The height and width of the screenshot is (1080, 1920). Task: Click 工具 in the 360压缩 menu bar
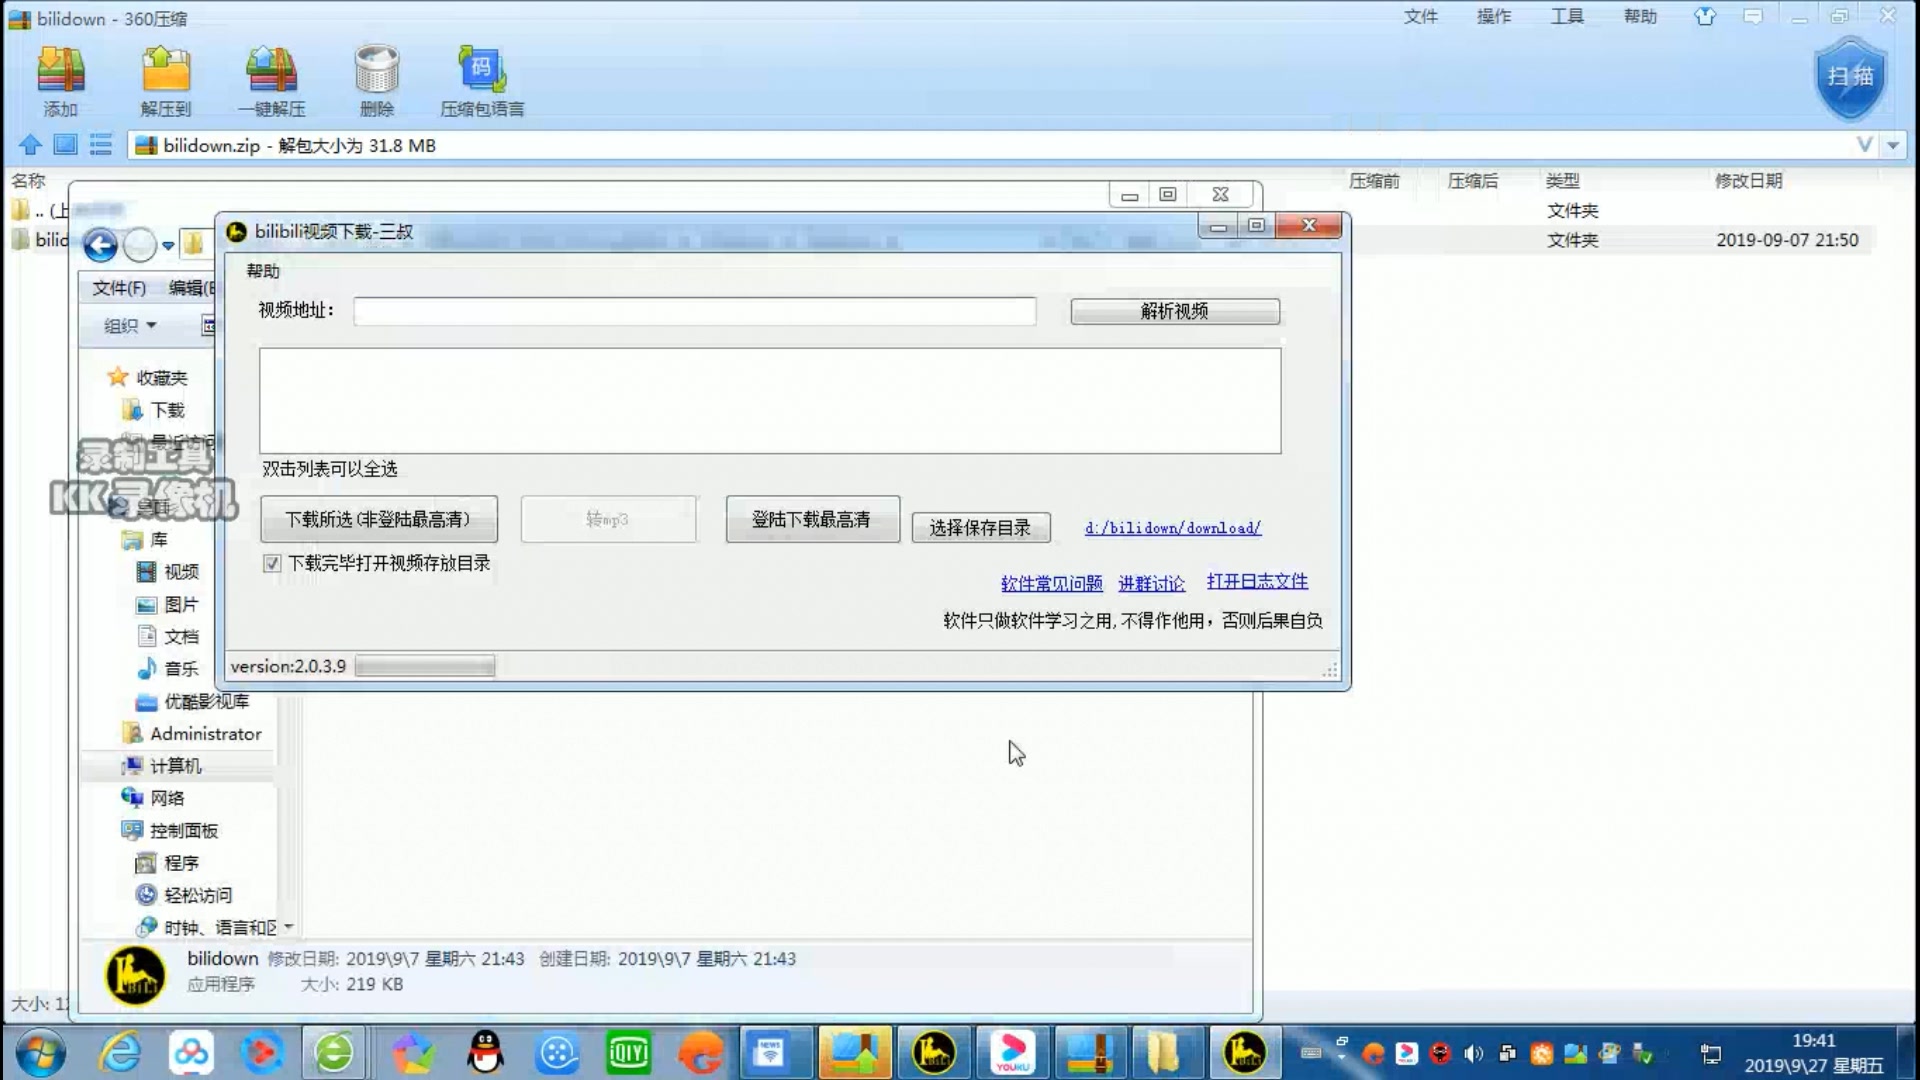point(1567,16)
